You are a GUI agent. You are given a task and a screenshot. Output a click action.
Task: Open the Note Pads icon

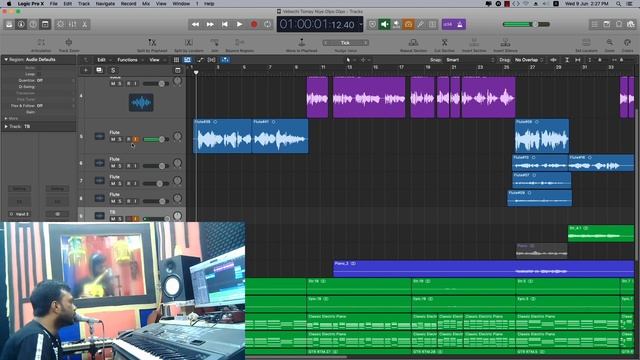coord(607,24)
